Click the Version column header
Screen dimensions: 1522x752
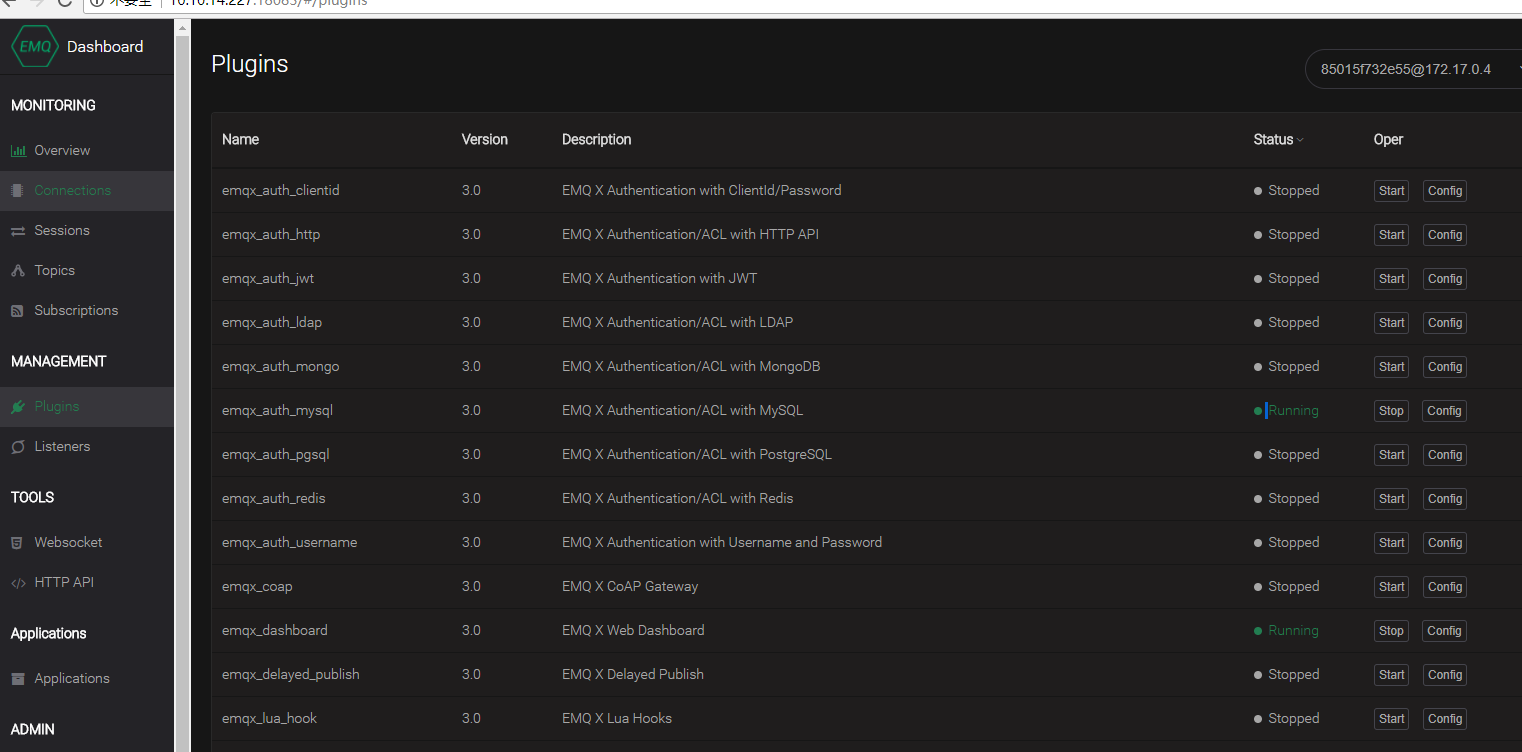(484, 140)
